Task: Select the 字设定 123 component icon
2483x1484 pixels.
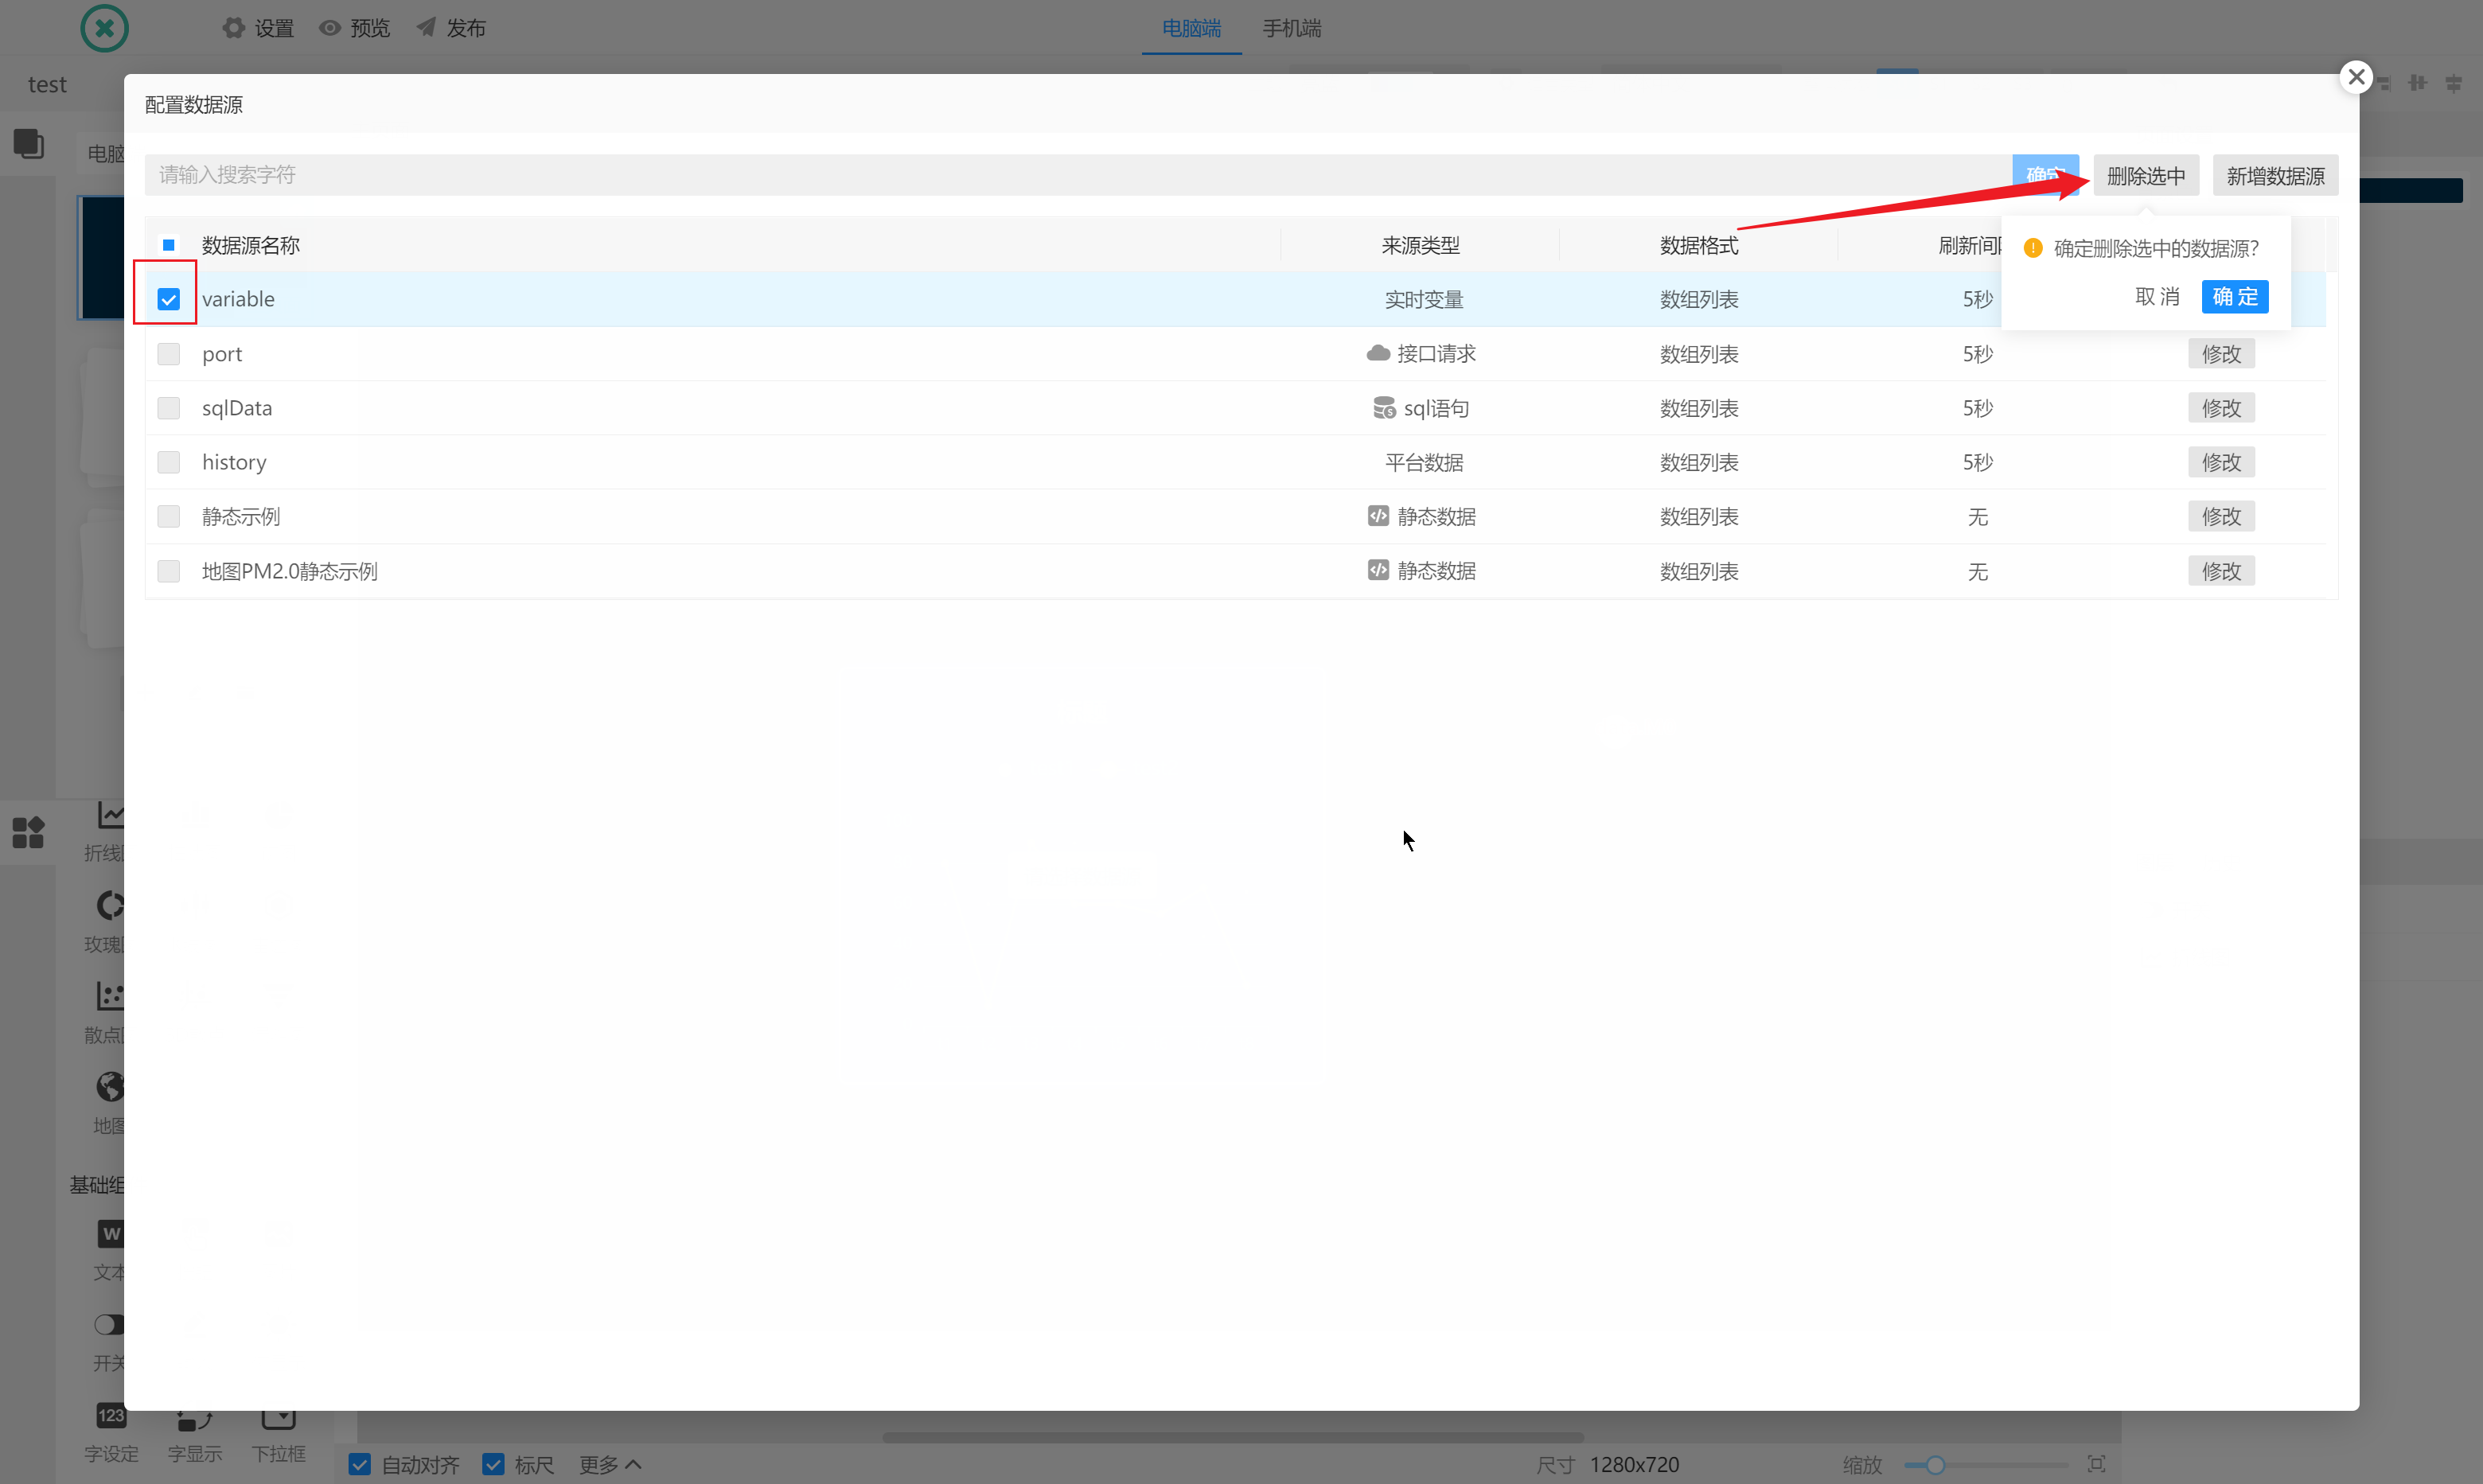Action: pyautogui.click(x=111, y=1415)
